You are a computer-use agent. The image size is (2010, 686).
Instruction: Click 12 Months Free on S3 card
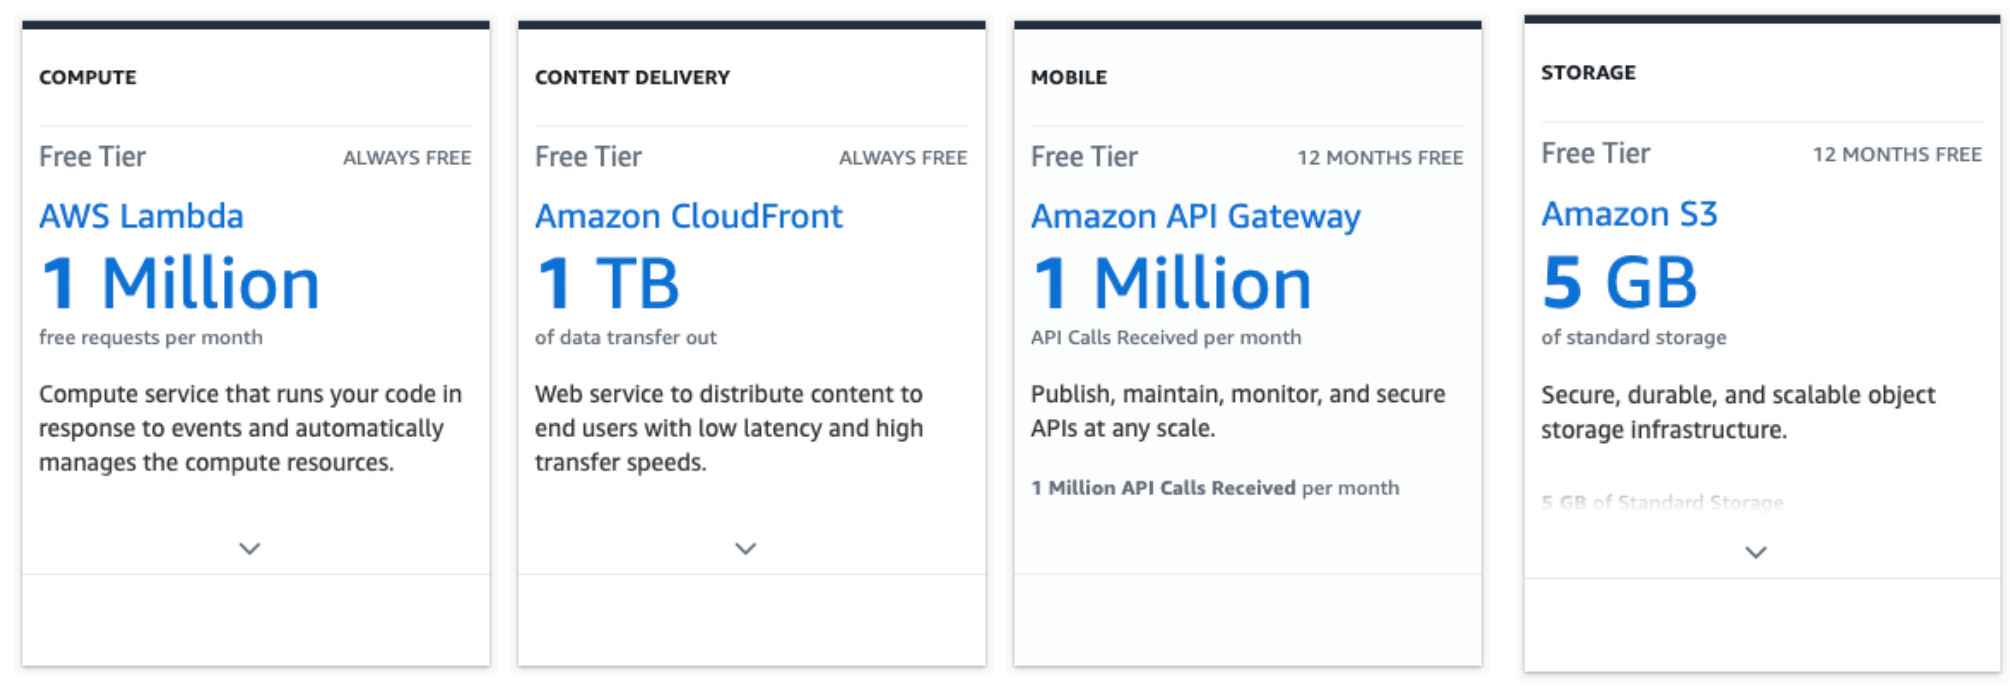click(1897, 155)
